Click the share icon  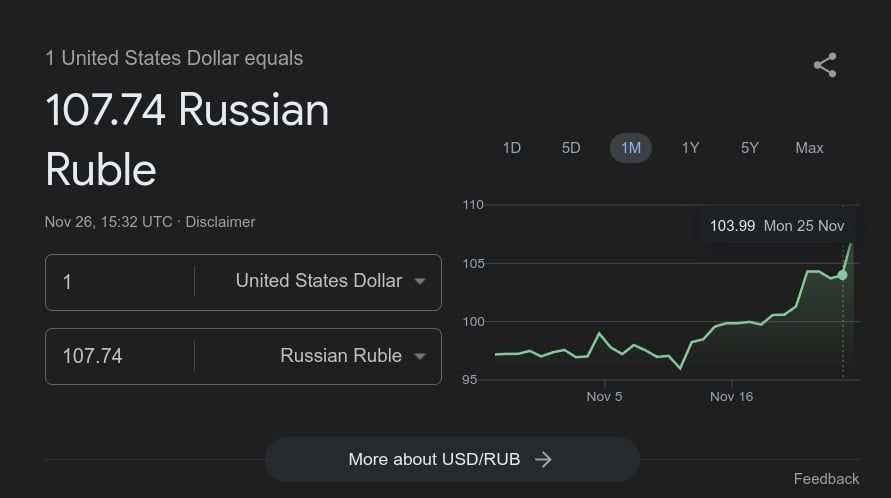825,66
